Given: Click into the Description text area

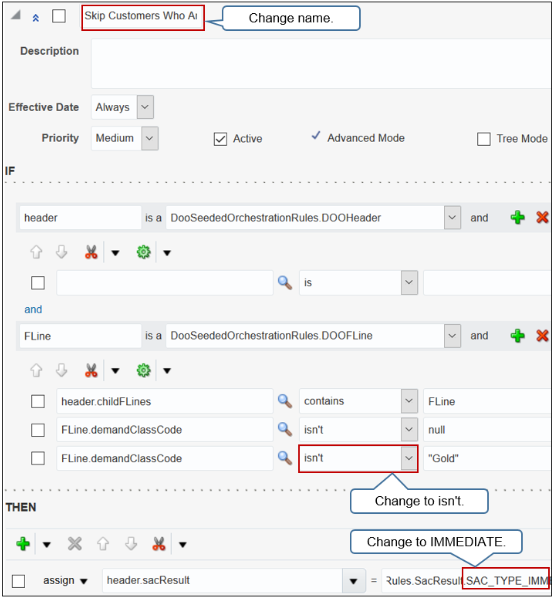Looking at the screenshot, I should tap(320, 63).
